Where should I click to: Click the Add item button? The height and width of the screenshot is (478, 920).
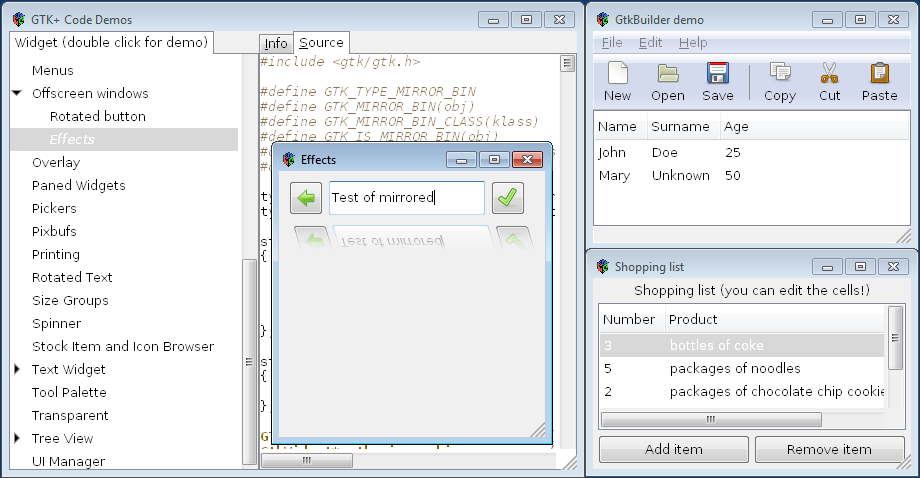[x=673, y=449]
